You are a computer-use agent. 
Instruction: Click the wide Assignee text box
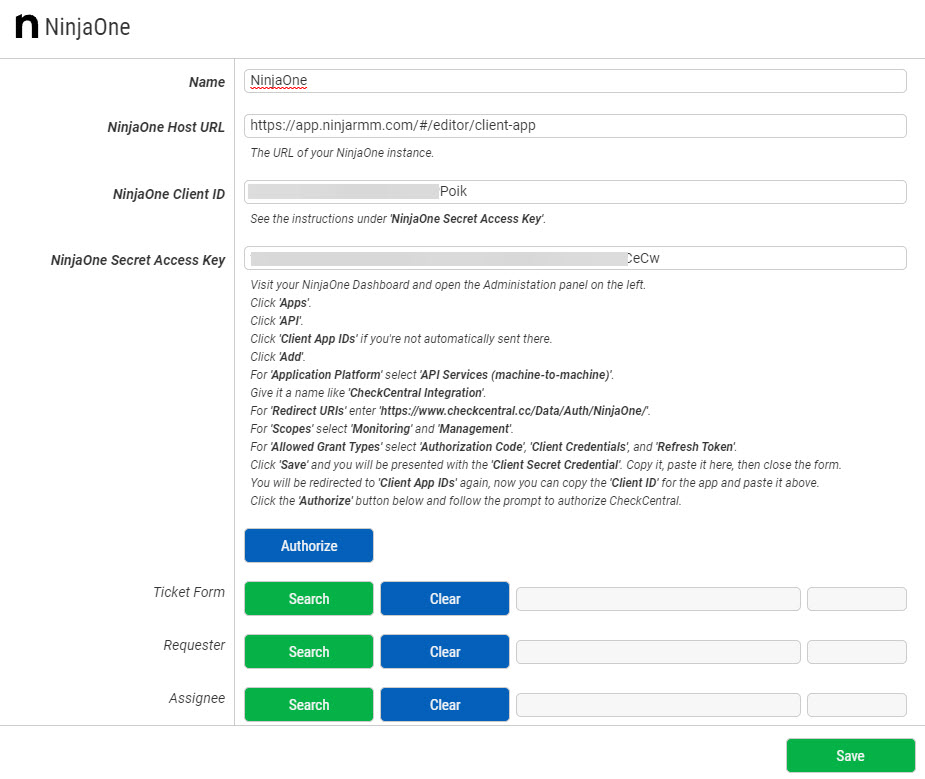pyautogui.click(x=658, y=705)
